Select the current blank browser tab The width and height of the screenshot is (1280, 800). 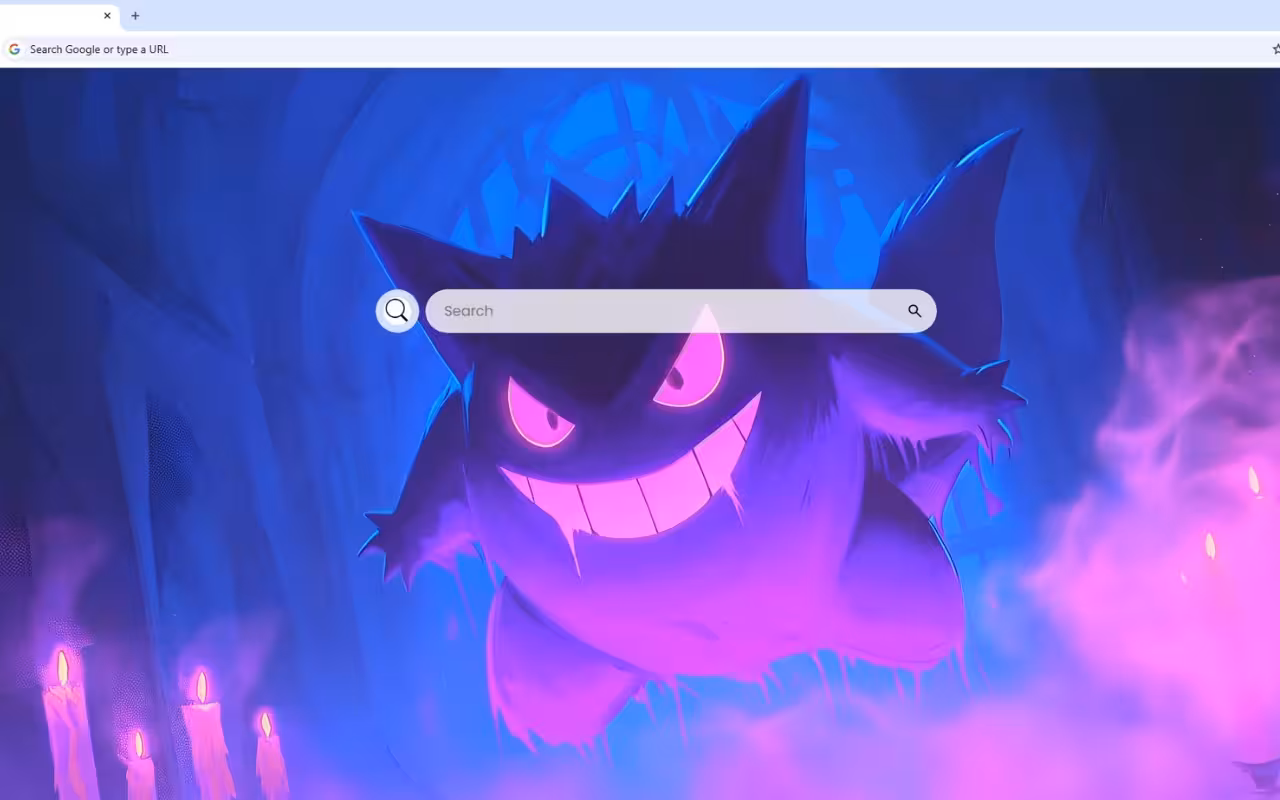point(60,16)
